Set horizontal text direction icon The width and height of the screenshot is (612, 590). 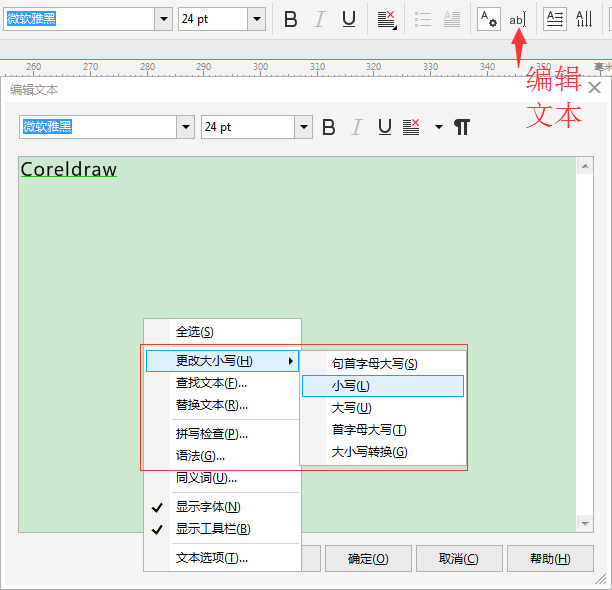[x=555, y=19]
